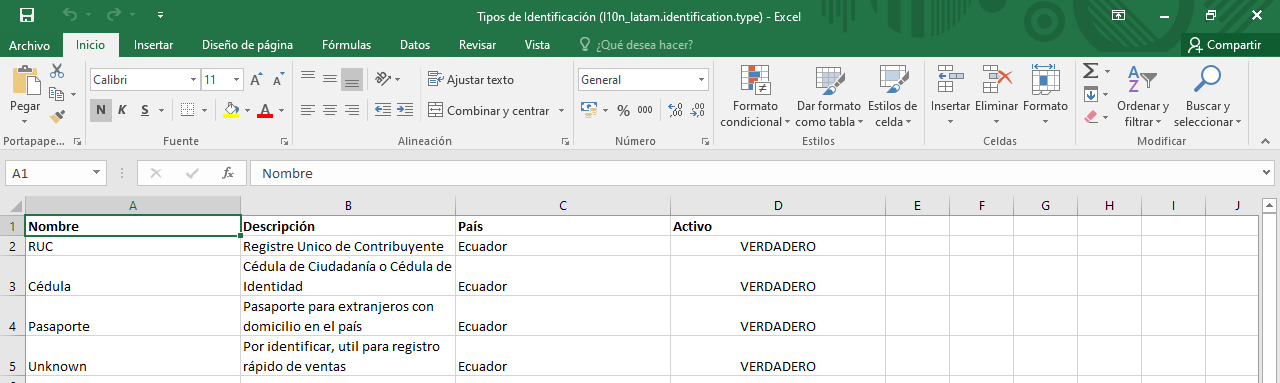Click the Copy icon in the clipboard group
This screenshot has height=383, width=1280.
[57, 94]
